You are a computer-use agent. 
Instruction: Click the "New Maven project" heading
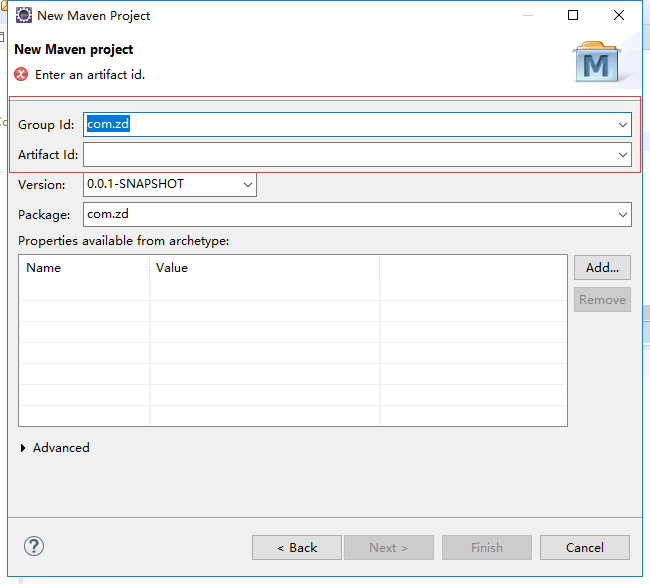(74, 49)
